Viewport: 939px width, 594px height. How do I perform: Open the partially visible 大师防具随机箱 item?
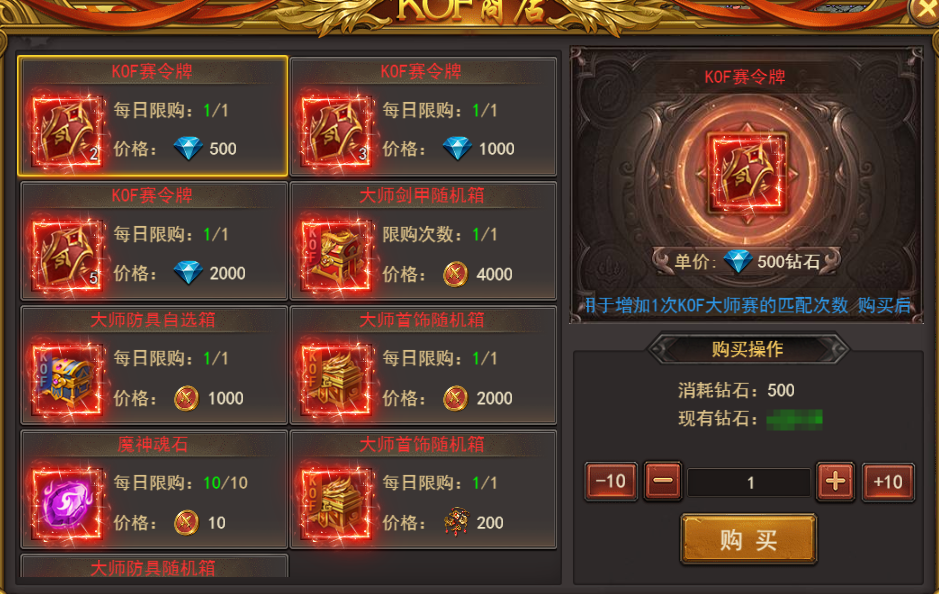[x=154, y=566]
